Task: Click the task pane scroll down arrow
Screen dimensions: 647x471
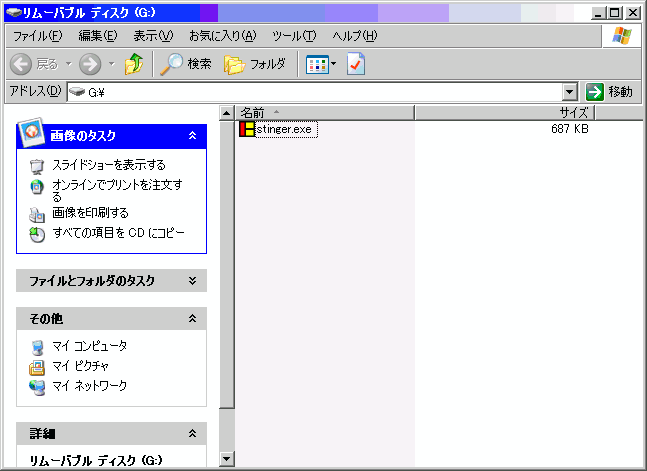Action: pos(227,459)
